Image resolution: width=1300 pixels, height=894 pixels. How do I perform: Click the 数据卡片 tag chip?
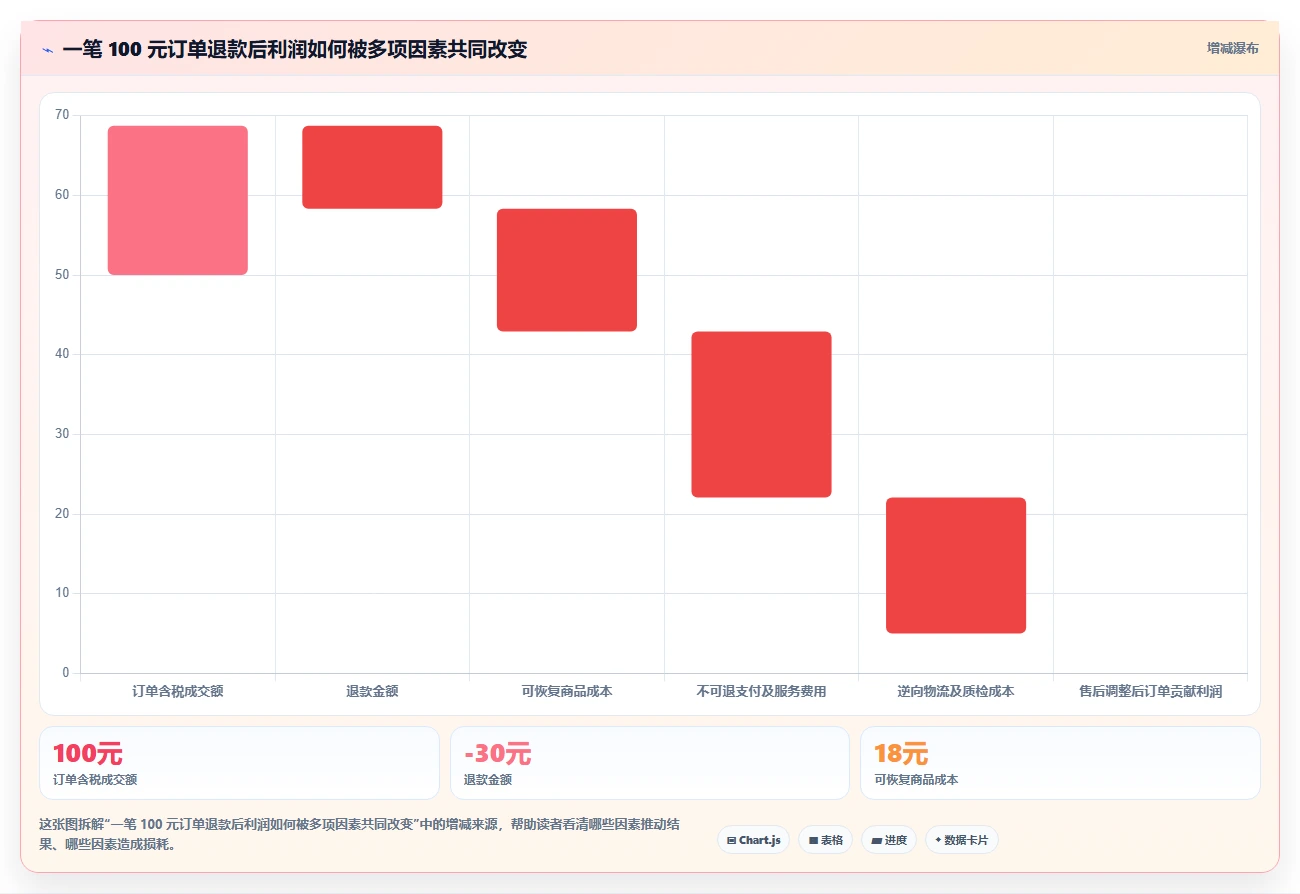(x=961, y=840)
